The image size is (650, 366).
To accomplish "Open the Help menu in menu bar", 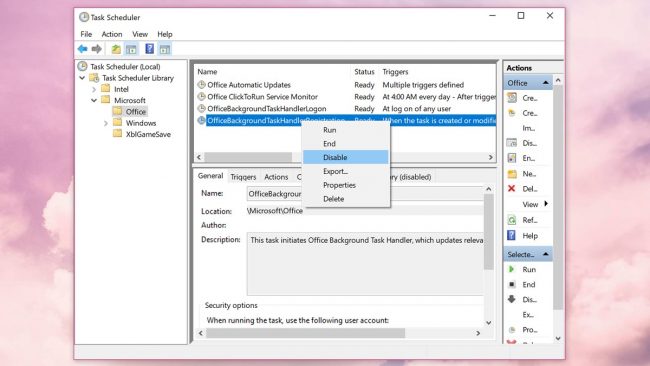I will pyautogui.click(x=165, y=34).
